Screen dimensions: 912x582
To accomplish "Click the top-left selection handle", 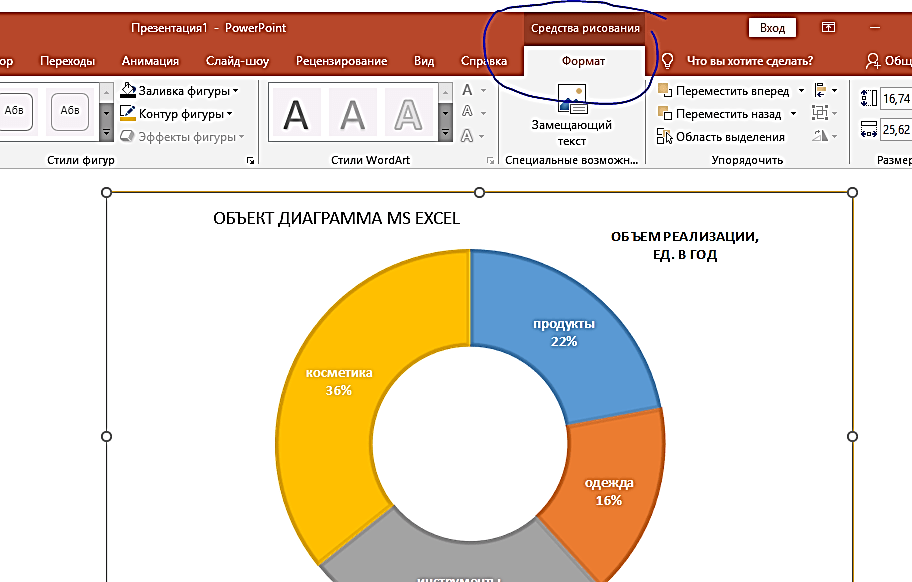I will (106, 192).
